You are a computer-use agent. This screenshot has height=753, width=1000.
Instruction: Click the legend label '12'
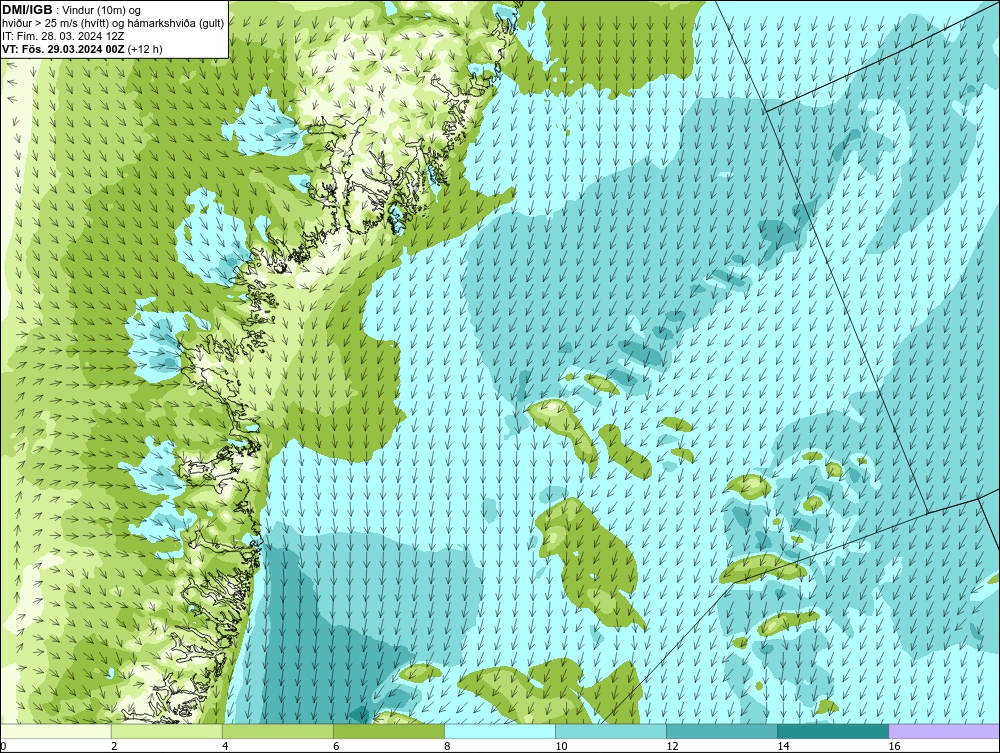(x=672, y=746)
